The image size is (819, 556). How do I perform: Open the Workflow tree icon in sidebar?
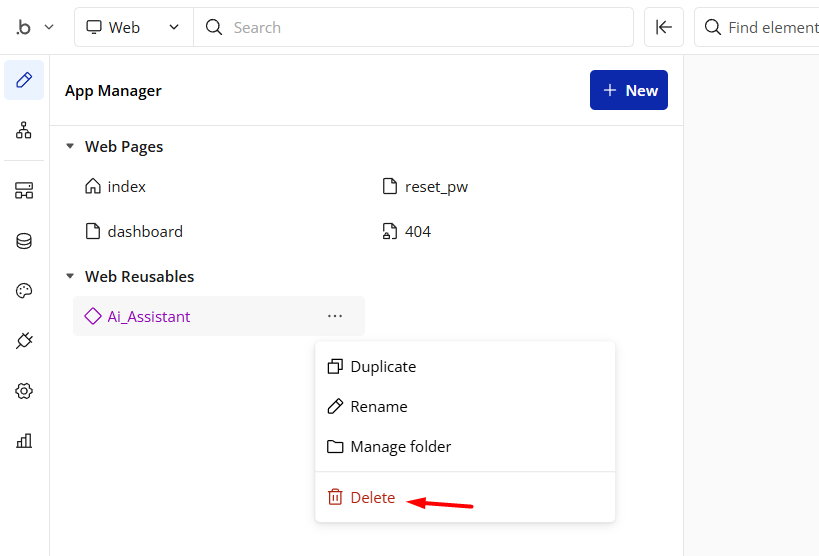pos(24,130)
